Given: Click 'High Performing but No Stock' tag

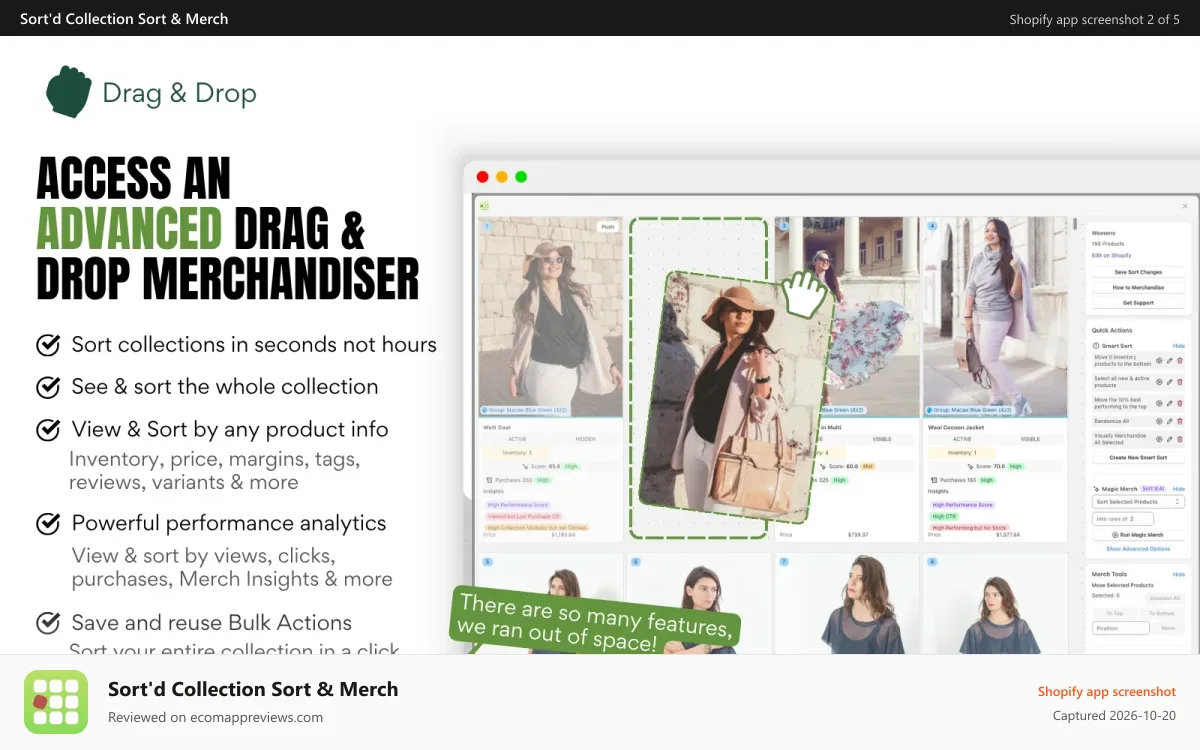Looking at the screenshot, I should 969,528.
